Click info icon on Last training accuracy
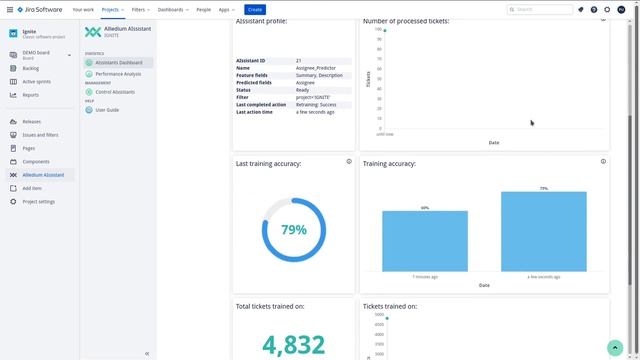640x360 pixels. point(349,162)
